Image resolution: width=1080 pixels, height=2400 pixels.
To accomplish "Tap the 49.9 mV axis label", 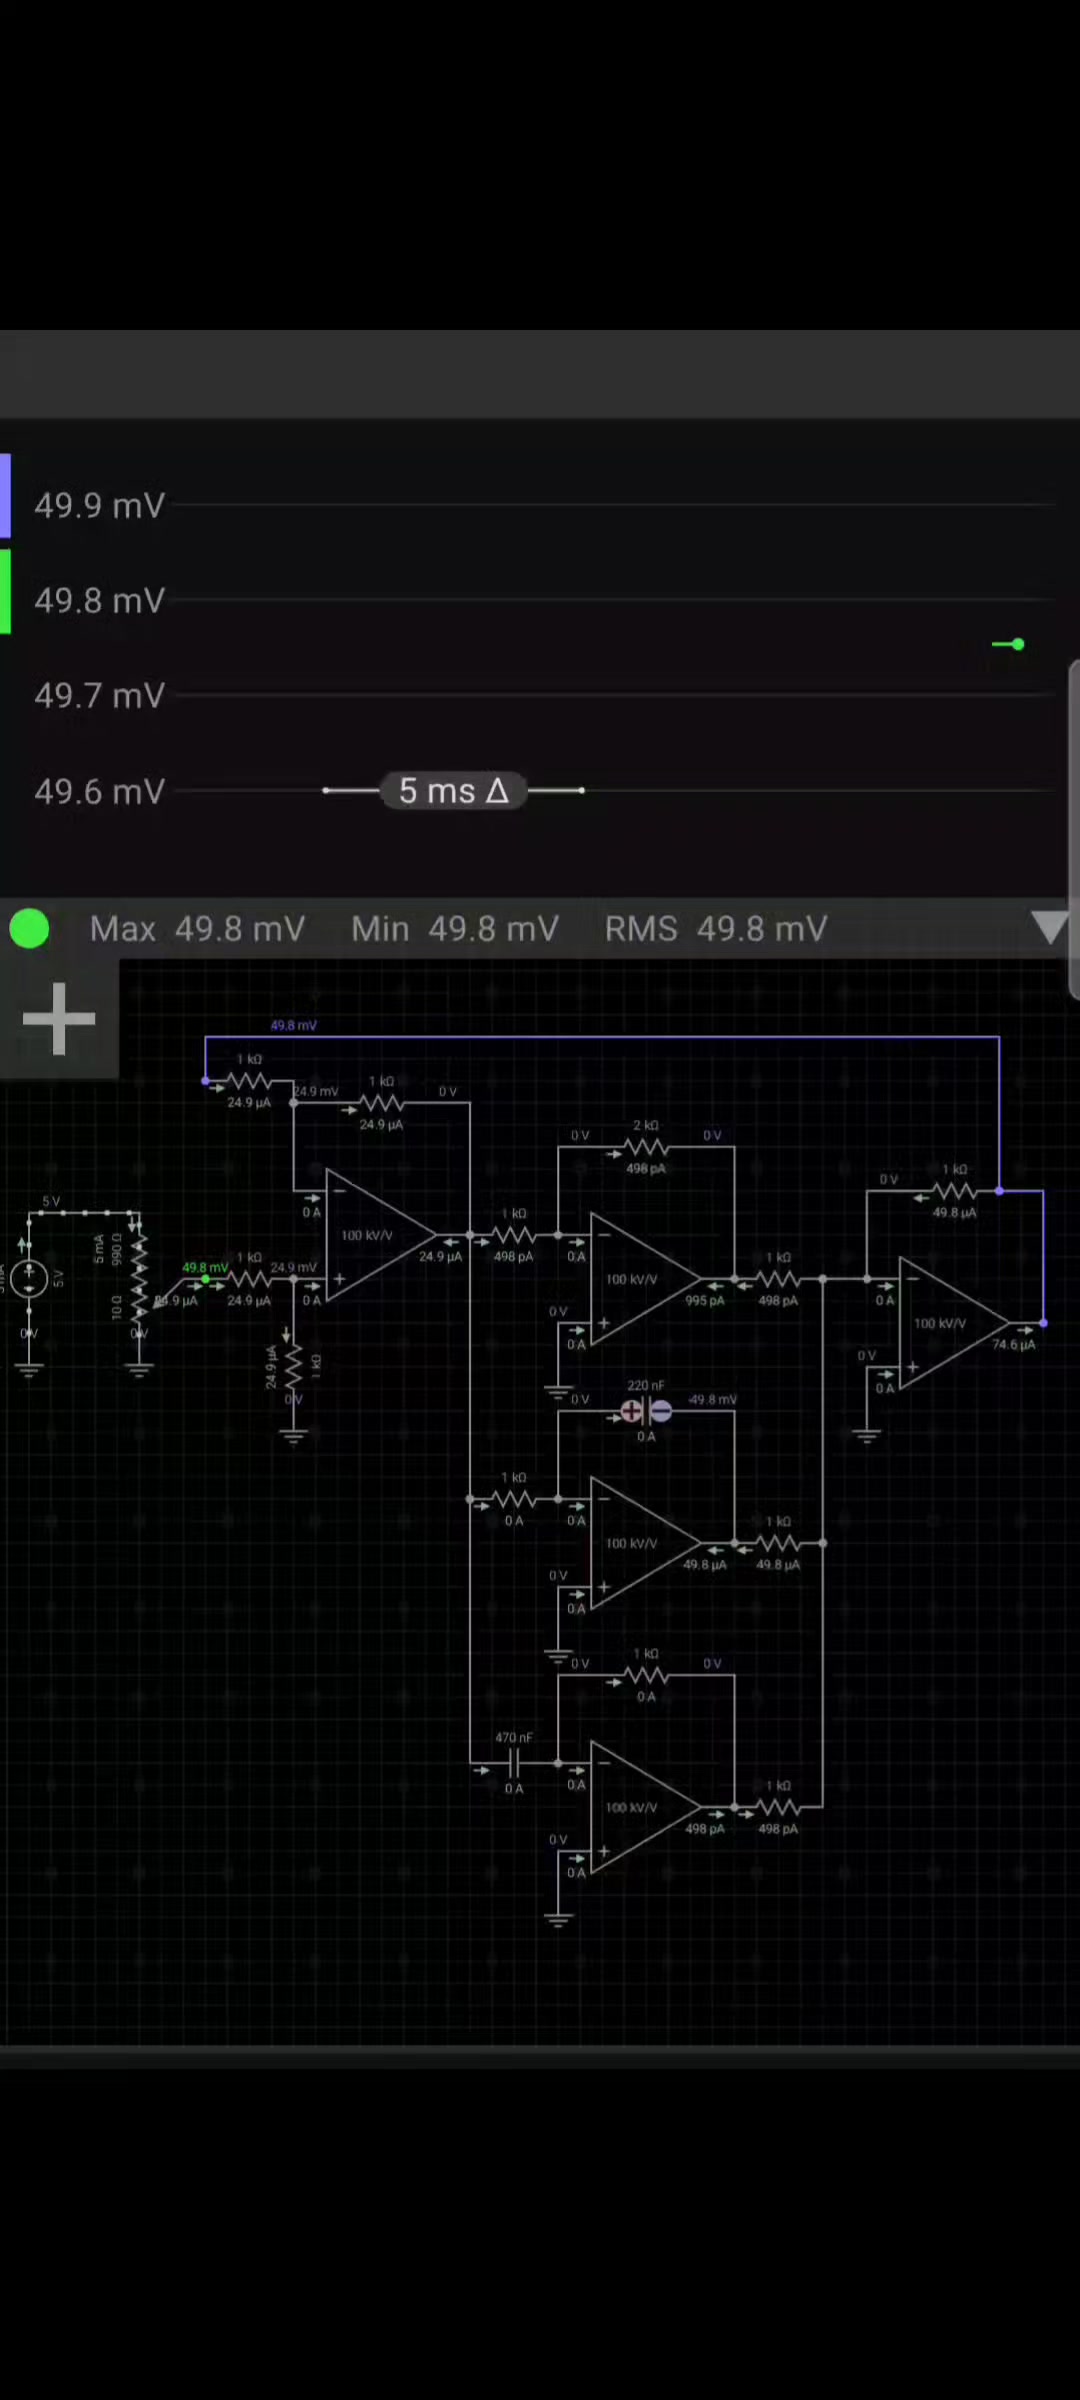I will (99, 505).
